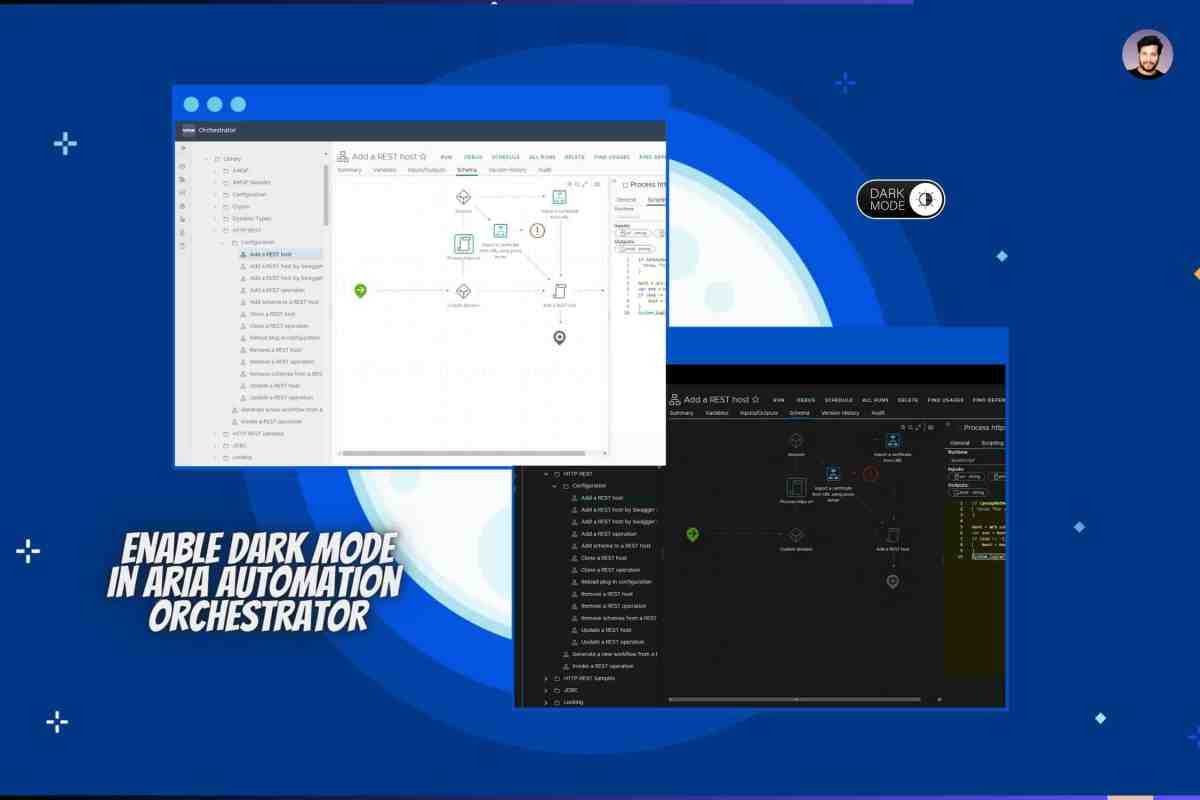
Task: Click DELETE in the dark window
Action: coord(908,400)
